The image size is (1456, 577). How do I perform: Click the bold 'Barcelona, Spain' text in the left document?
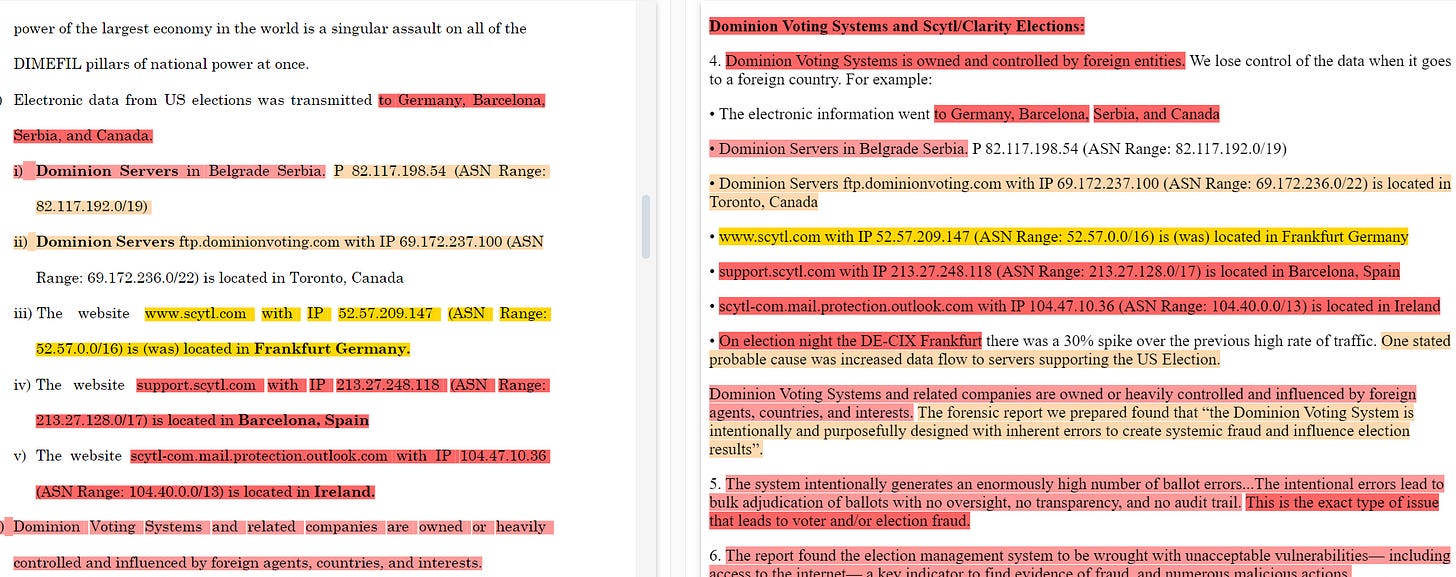(303, 420)
